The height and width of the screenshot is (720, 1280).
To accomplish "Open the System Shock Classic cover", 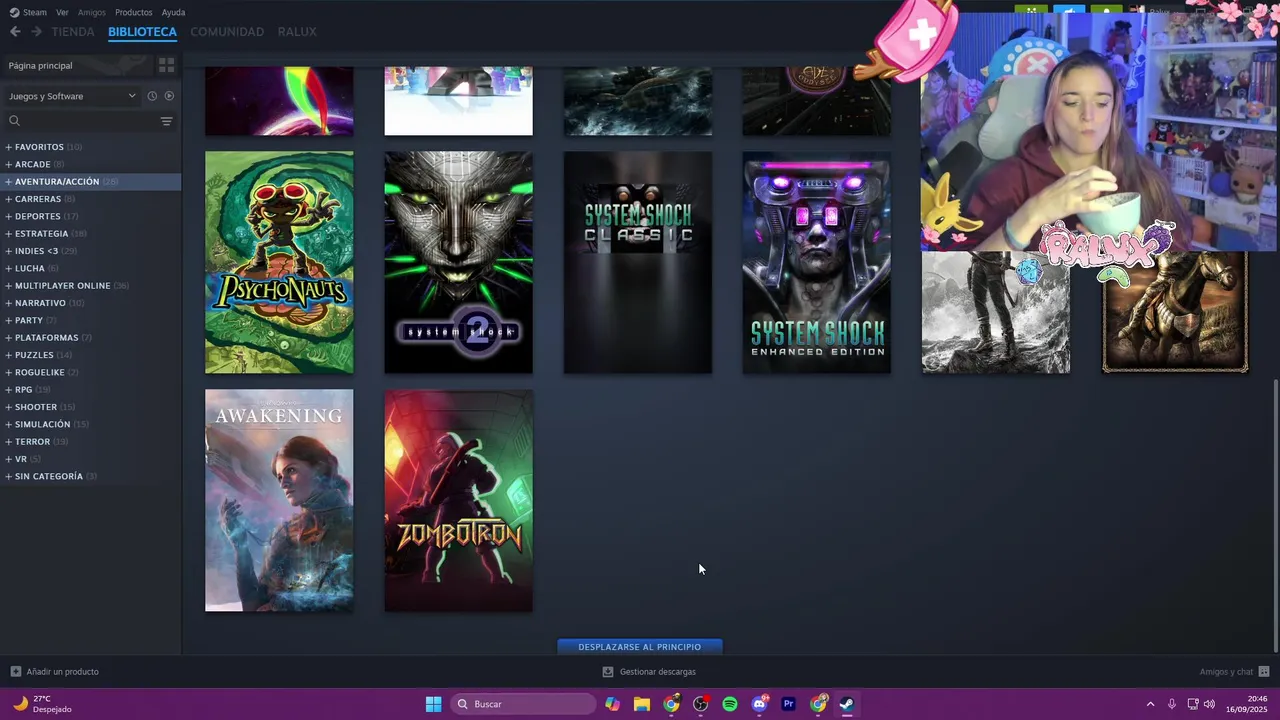I will 638,262.
